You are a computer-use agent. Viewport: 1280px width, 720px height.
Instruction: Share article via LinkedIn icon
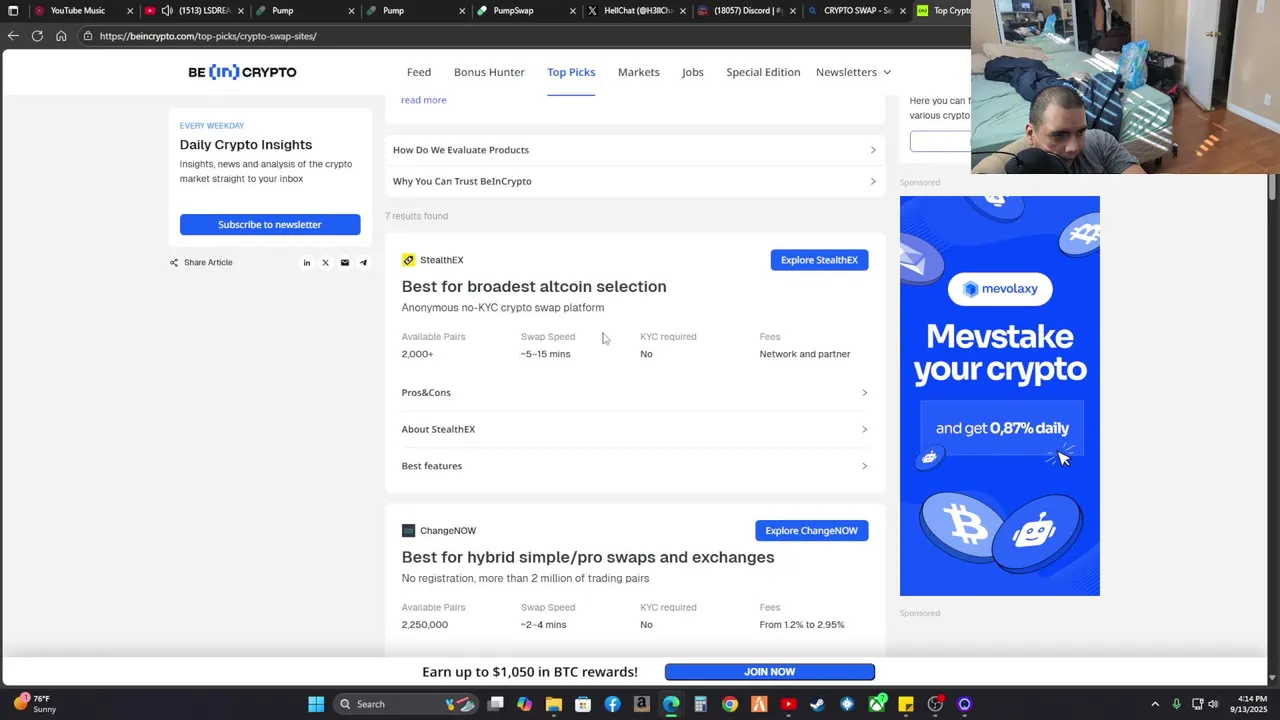tap(307, 263)
